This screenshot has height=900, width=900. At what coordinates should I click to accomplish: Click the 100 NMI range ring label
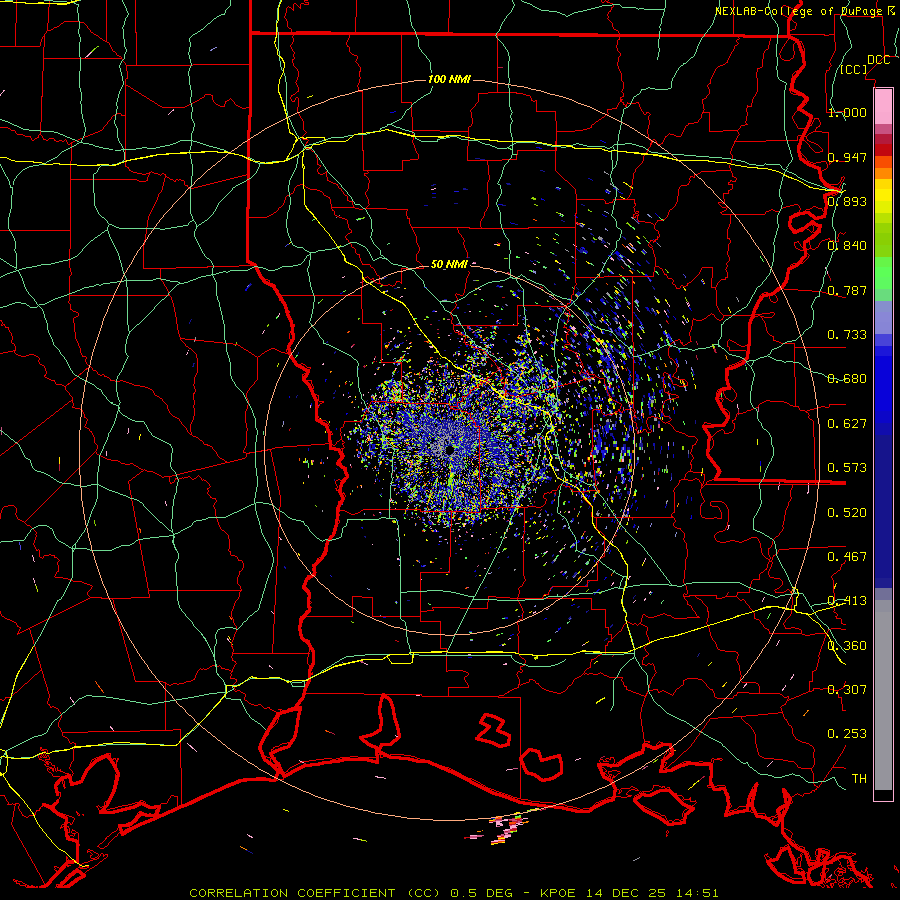click(449, 79)
